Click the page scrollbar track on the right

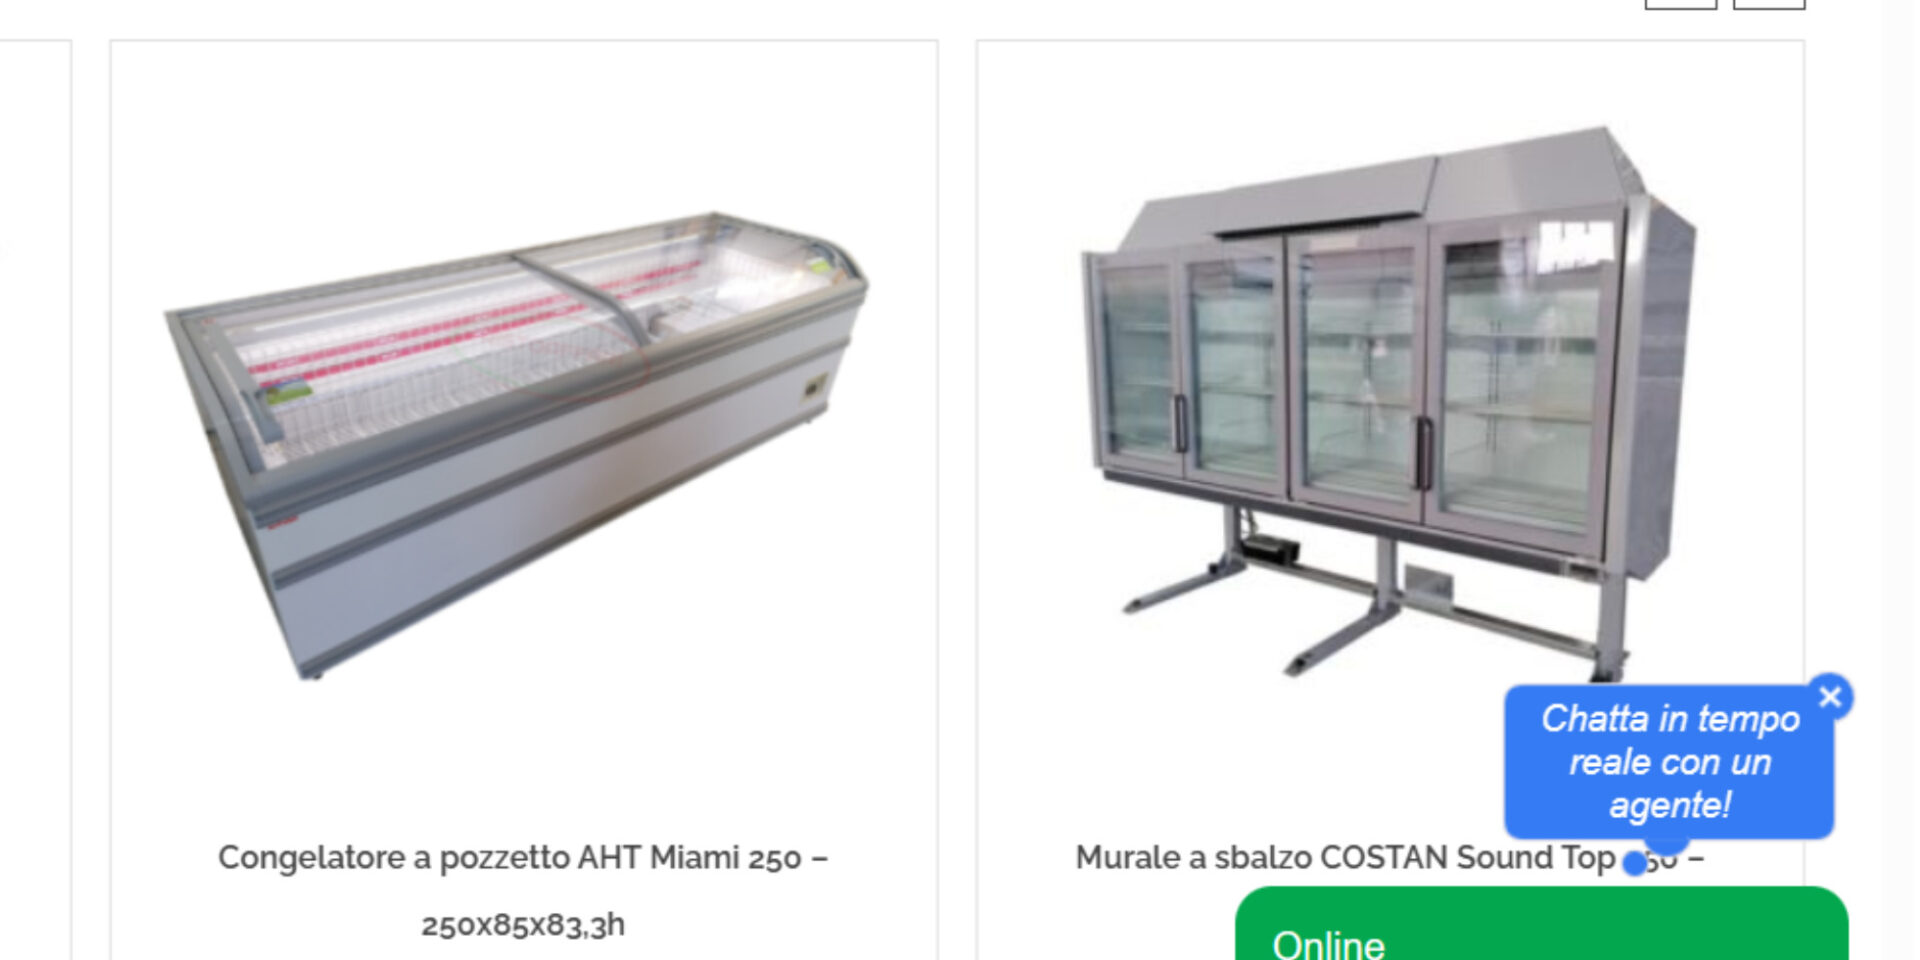click(x=1900, y=480)
